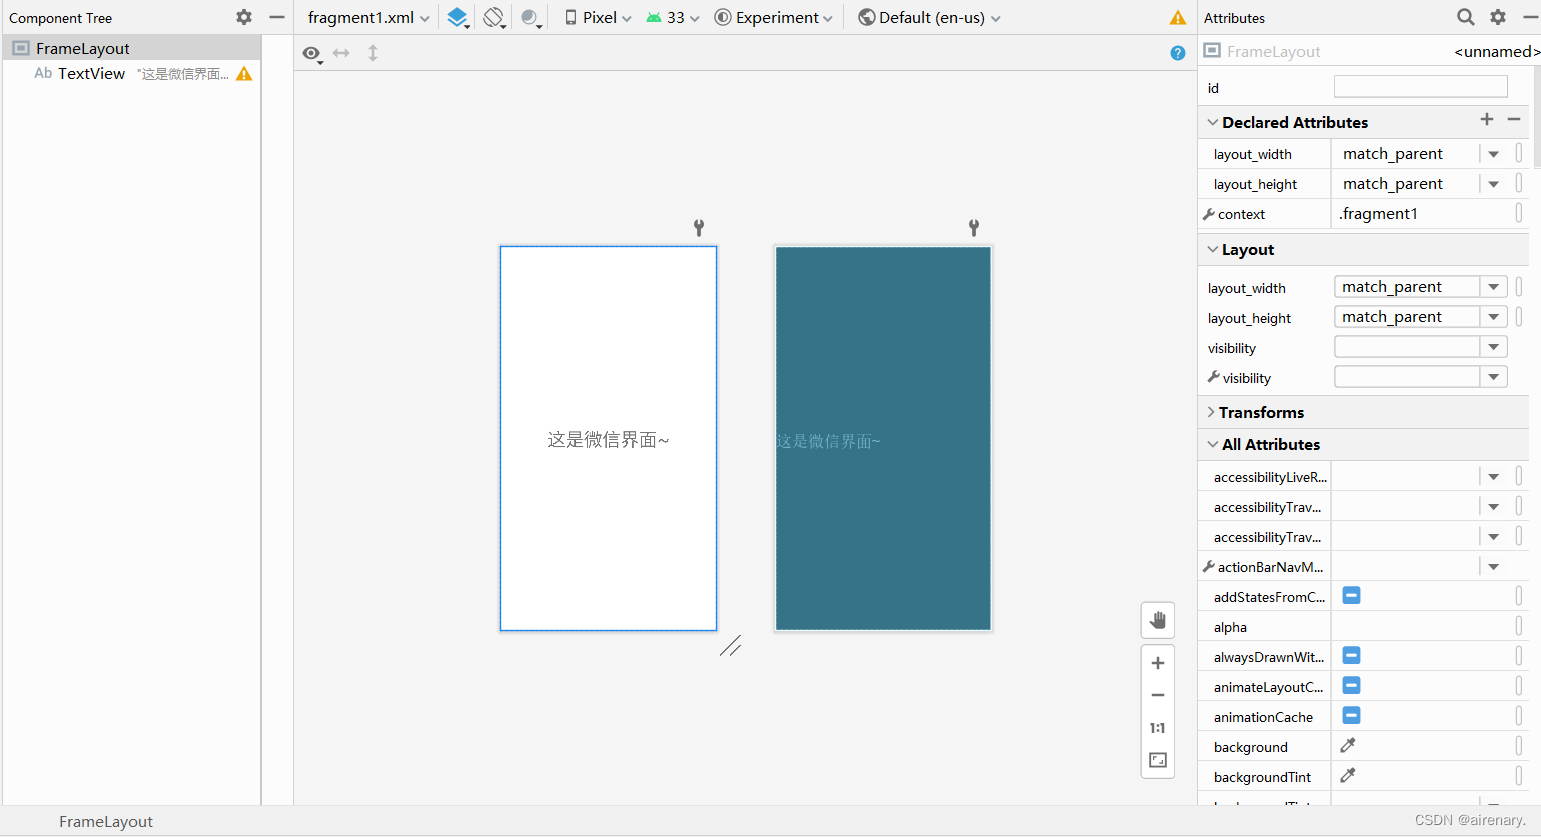Click the wrench icon beside context attribute
1541x837 pixels.
click(1209, 214)
